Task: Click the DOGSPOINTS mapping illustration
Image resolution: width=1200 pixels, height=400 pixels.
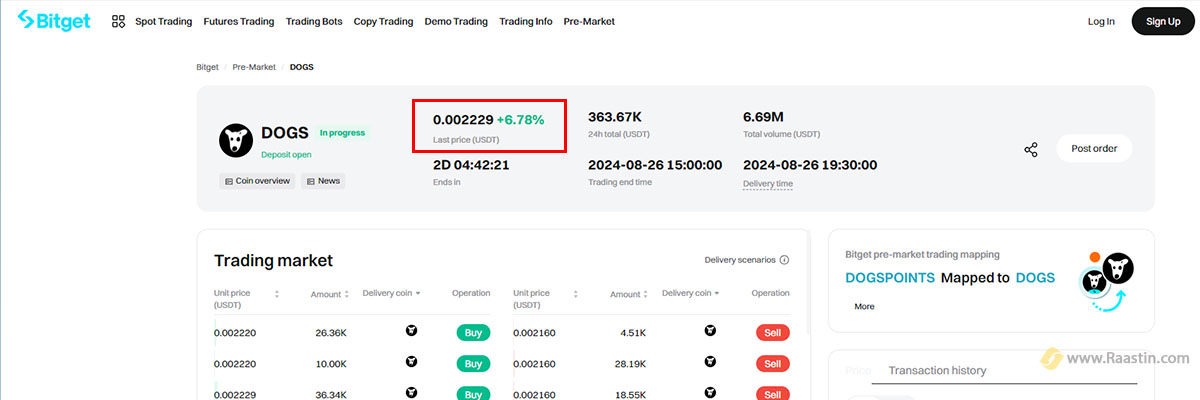Action: coord(1107,281)
